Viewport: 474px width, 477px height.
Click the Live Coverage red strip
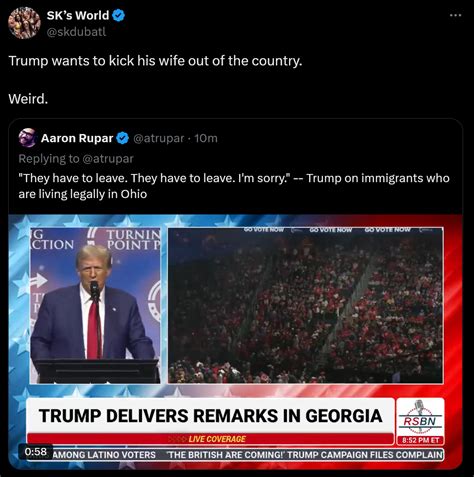pyautogui.click(x=210, y=439)
